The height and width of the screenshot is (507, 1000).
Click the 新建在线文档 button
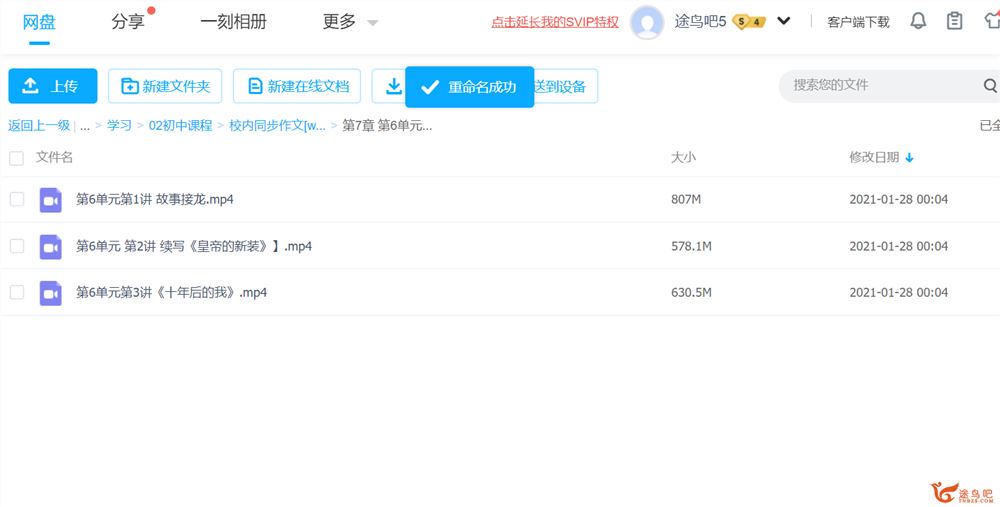tap(297, 86)
